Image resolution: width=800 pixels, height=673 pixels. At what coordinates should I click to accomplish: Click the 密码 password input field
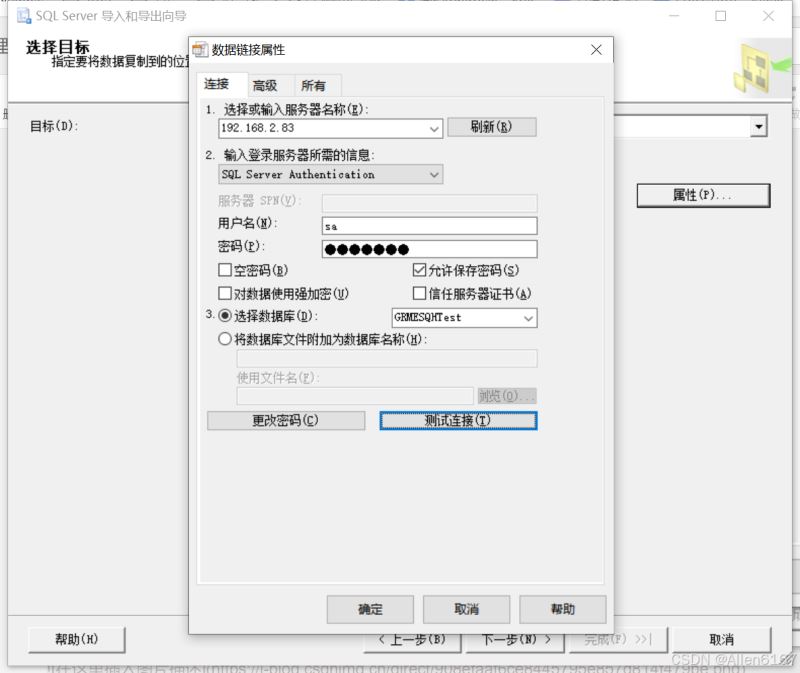[x=429, y=249]
